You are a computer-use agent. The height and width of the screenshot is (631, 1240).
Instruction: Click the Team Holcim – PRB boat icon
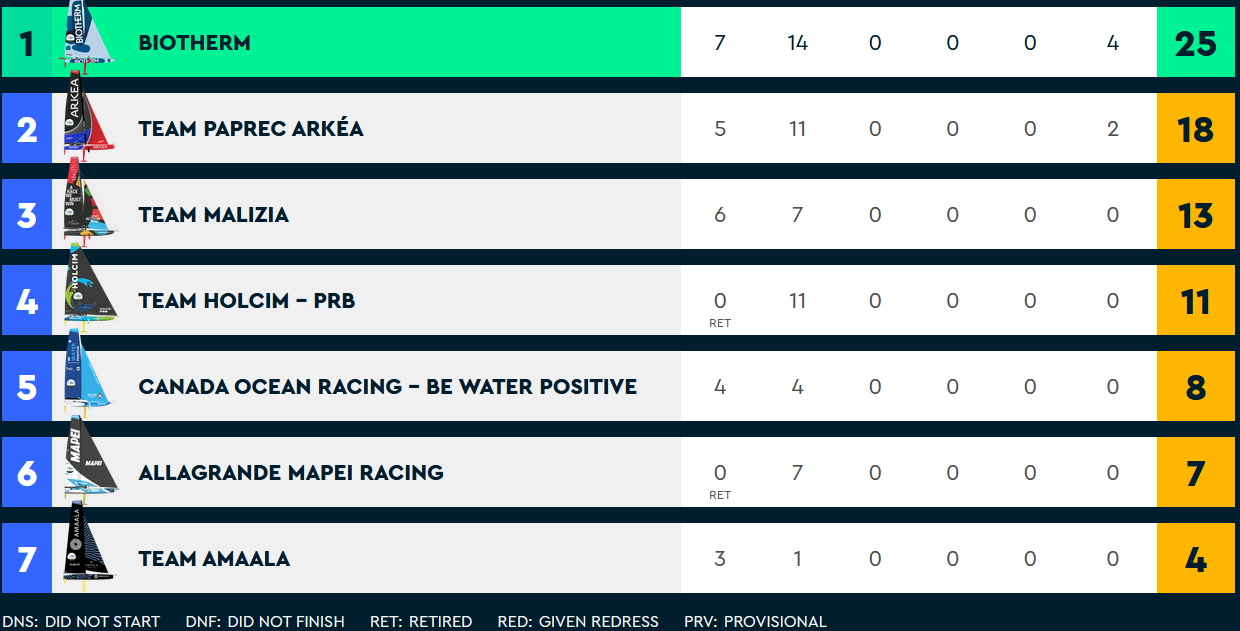point(90,292)
